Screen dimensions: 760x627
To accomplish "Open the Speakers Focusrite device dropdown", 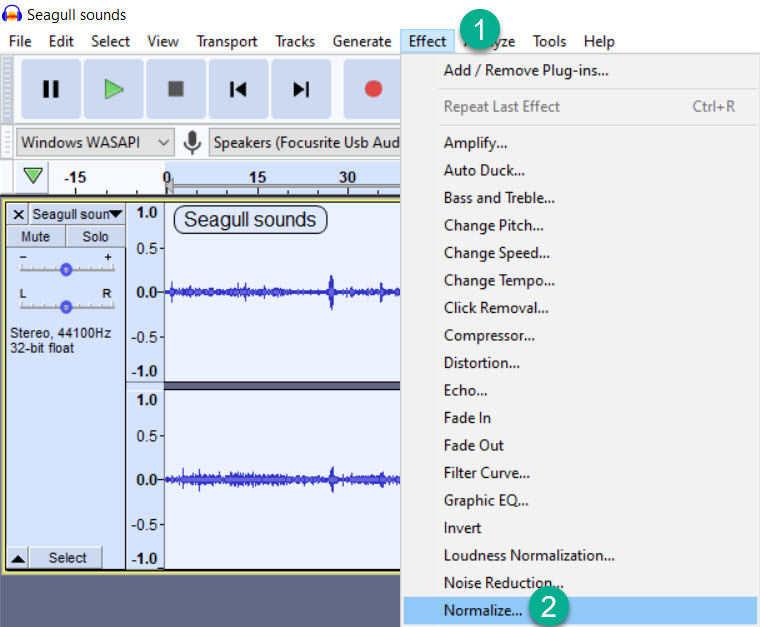I will pos(305,142).
